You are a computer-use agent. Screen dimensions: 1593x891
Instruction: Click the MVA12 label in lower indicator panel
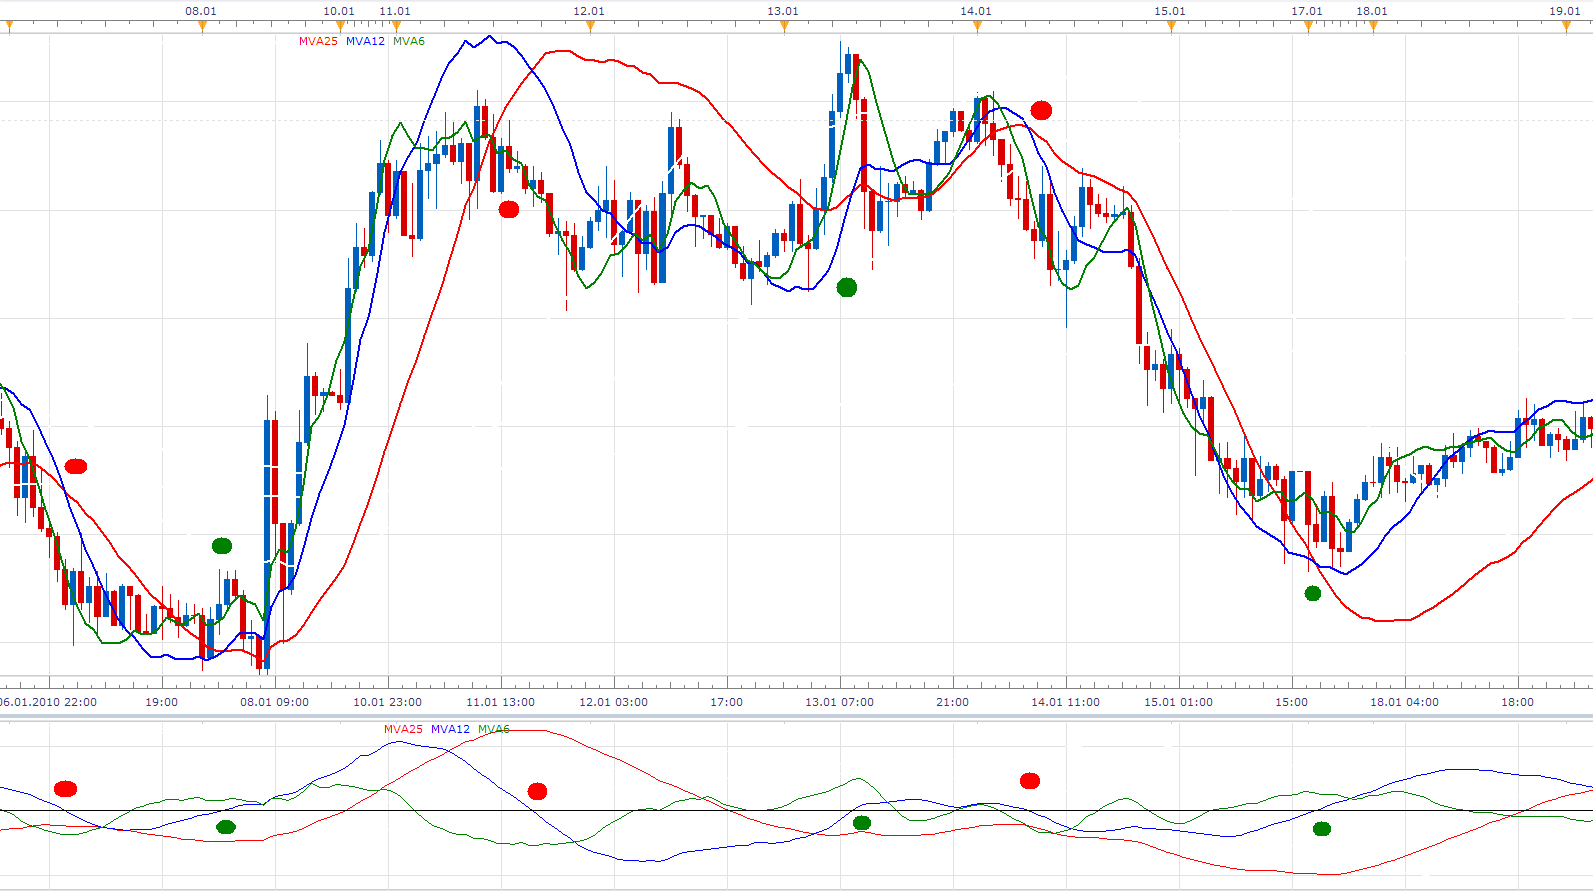[x=450, y=729]
